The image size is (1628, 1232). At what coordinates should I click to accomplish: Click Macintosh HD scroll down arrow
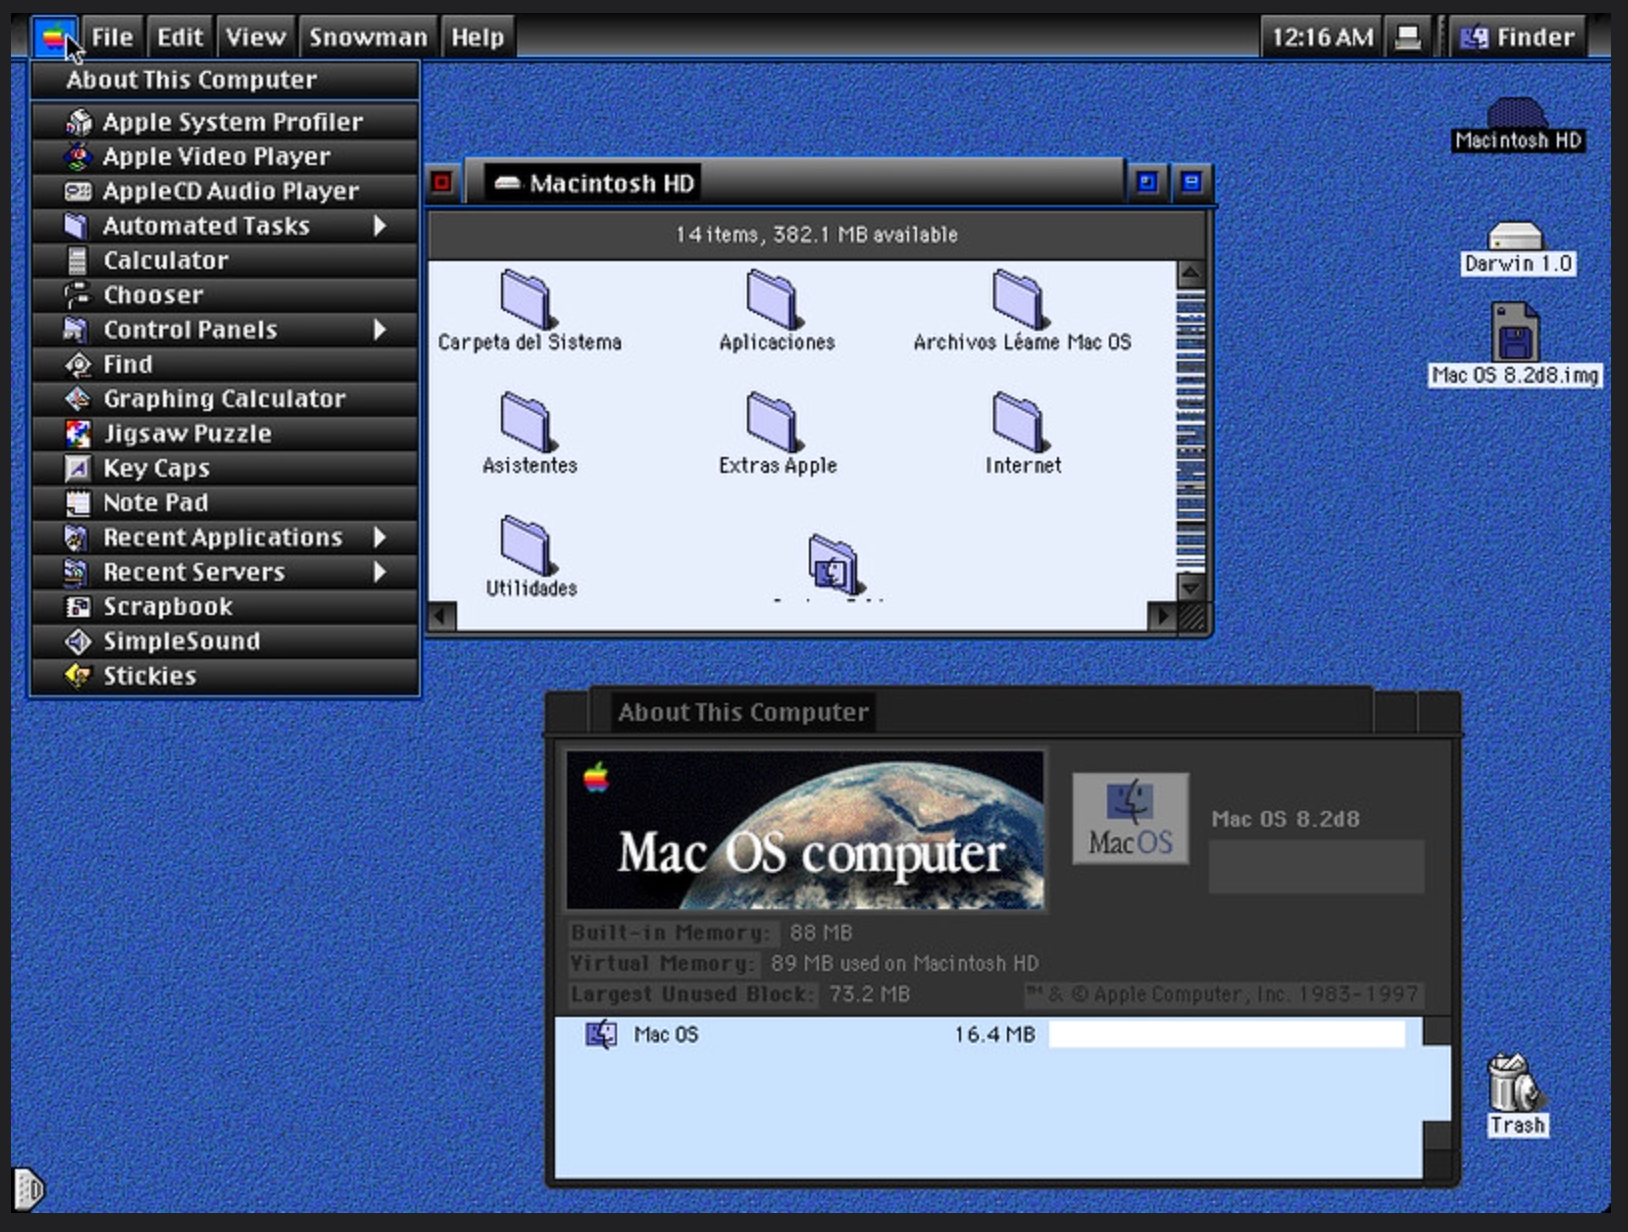1190,587
